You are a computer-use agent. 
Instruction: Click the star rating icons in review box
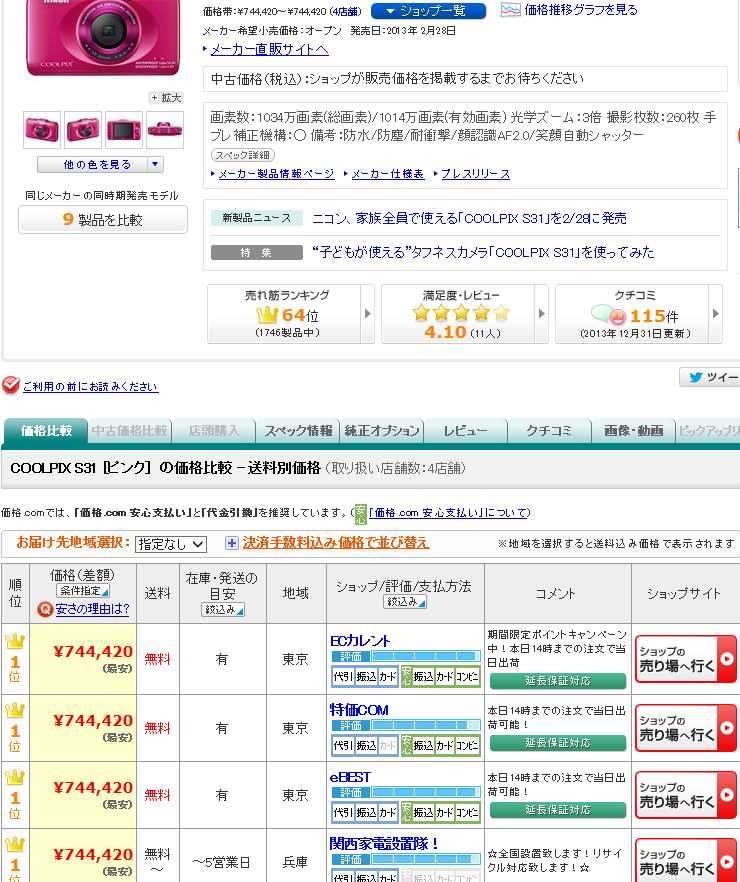[461, 313]
